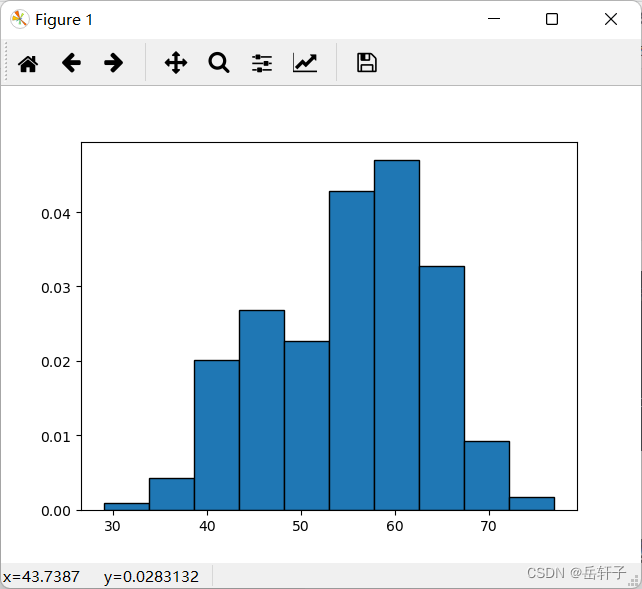Click the Figure 1 title text
This screenshot has height=589, width=642.
pyautogui.click(x=64, y=20)
